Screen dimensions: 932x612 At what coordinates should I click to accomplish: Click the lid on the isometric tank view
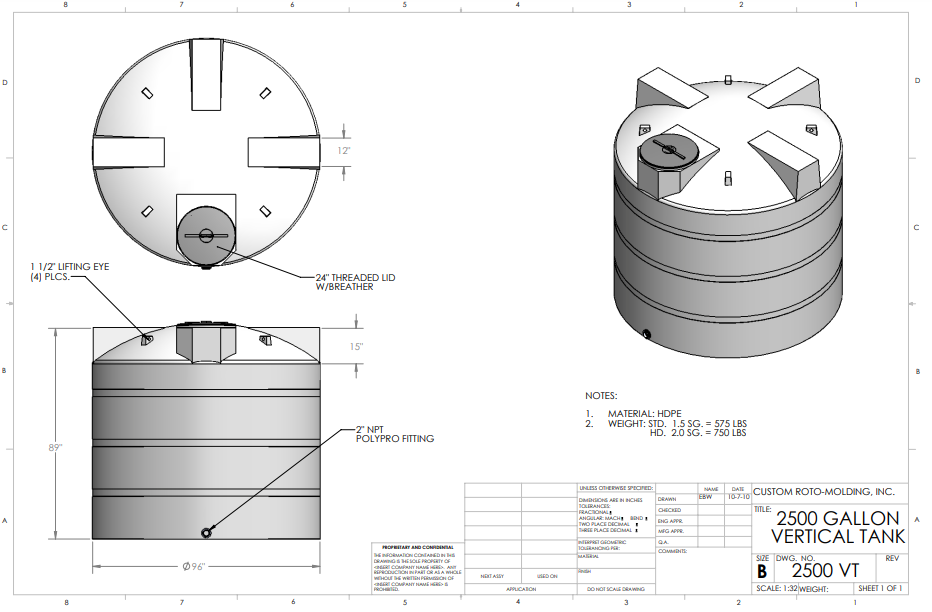[667, 152]
